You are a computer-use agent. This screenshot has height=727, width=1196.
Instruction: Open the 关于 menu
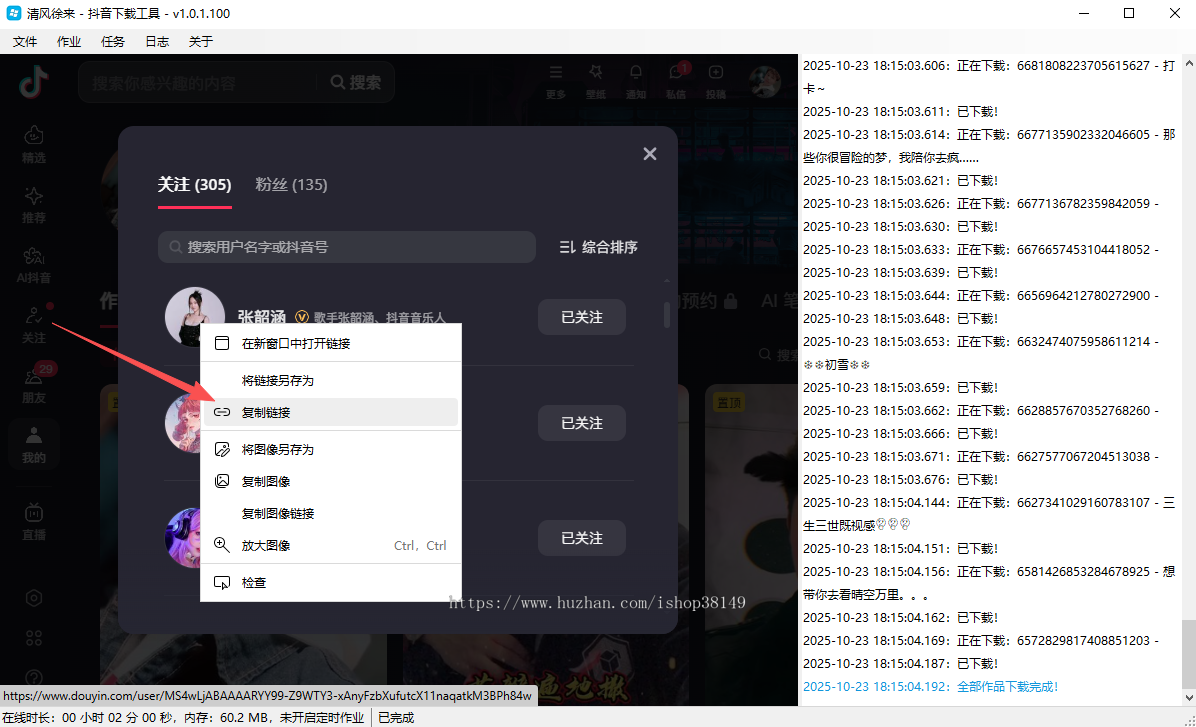coord(201,42)
